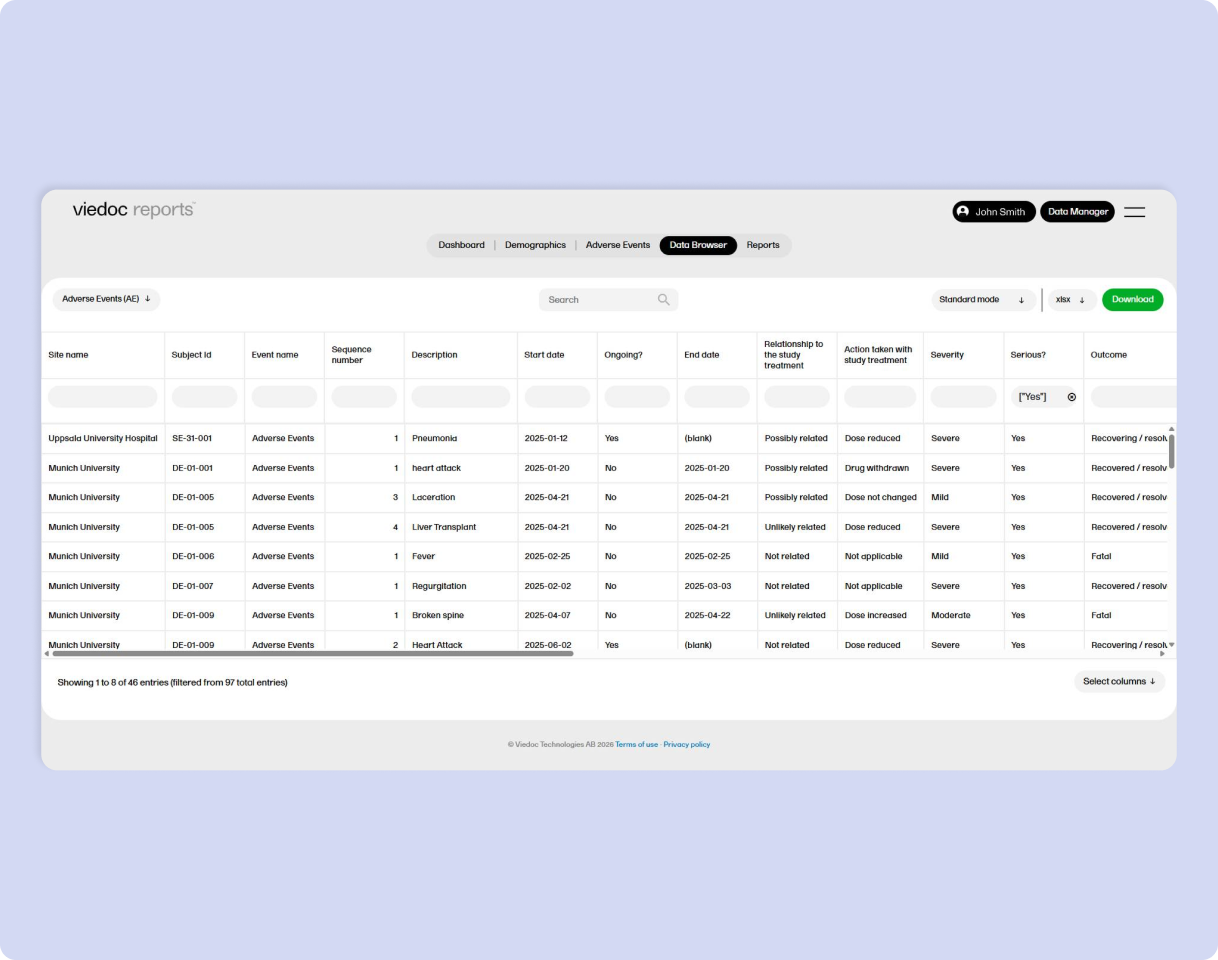The image size is (1218, 960).
Task: Open the Privacy policy link
Action: coord(687,744)
